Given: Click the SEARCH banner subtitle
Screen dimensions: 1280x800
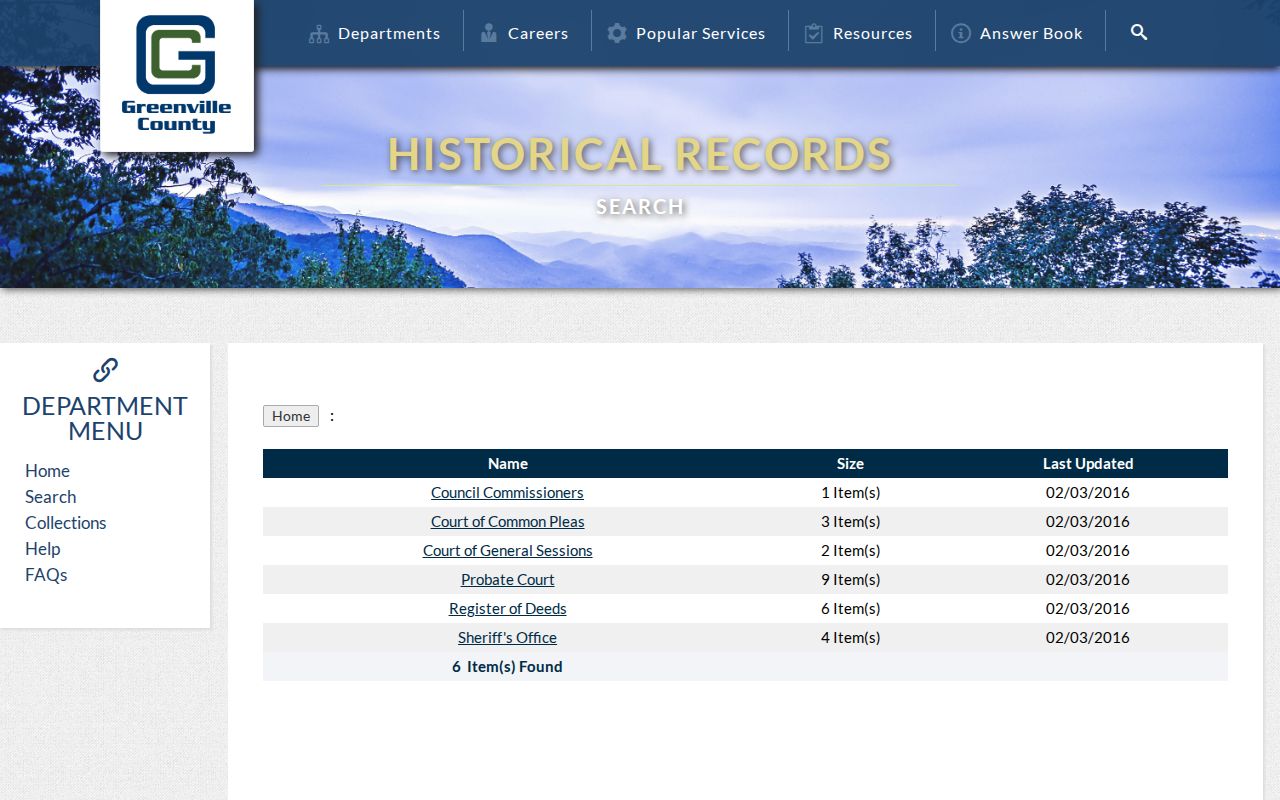Looking at the screenshot, I should [x=640, y=207].
